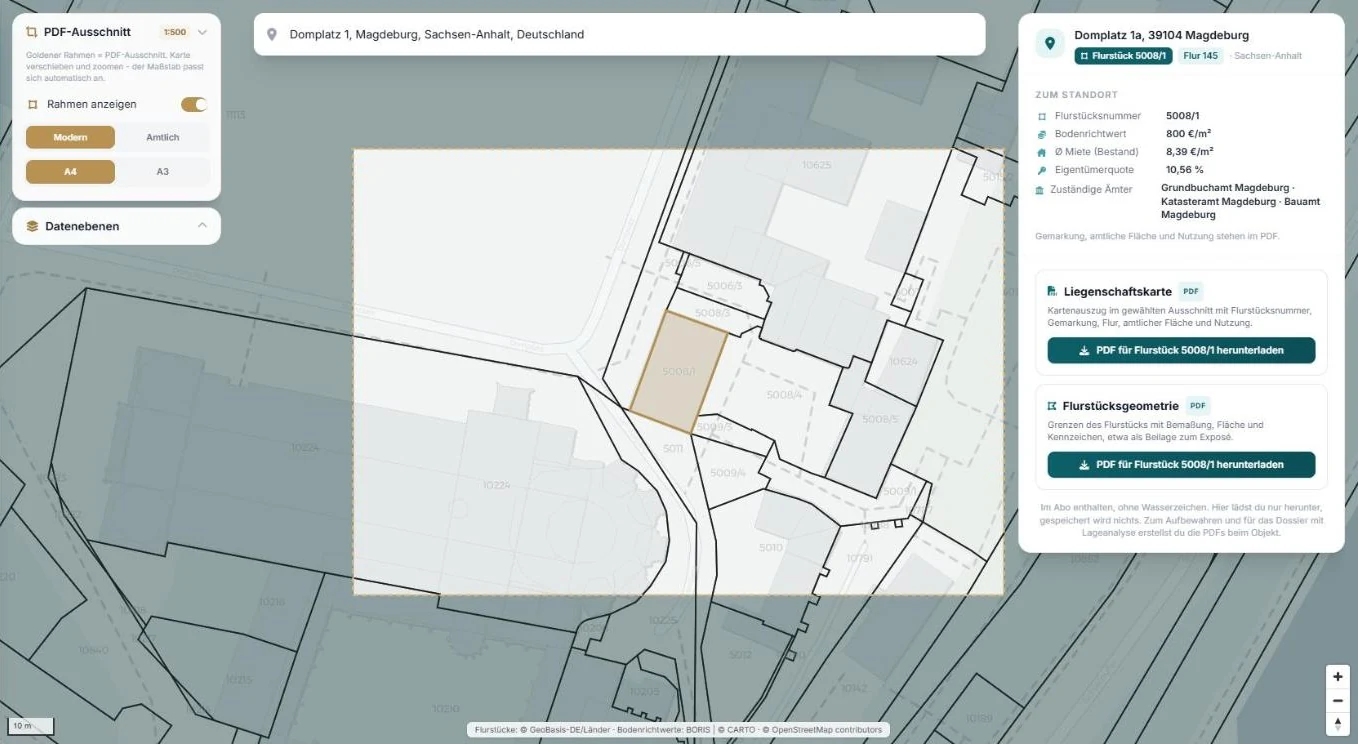
Task: Click the Flurstücksgeometrie shape icon
Action: (1052, 406)
